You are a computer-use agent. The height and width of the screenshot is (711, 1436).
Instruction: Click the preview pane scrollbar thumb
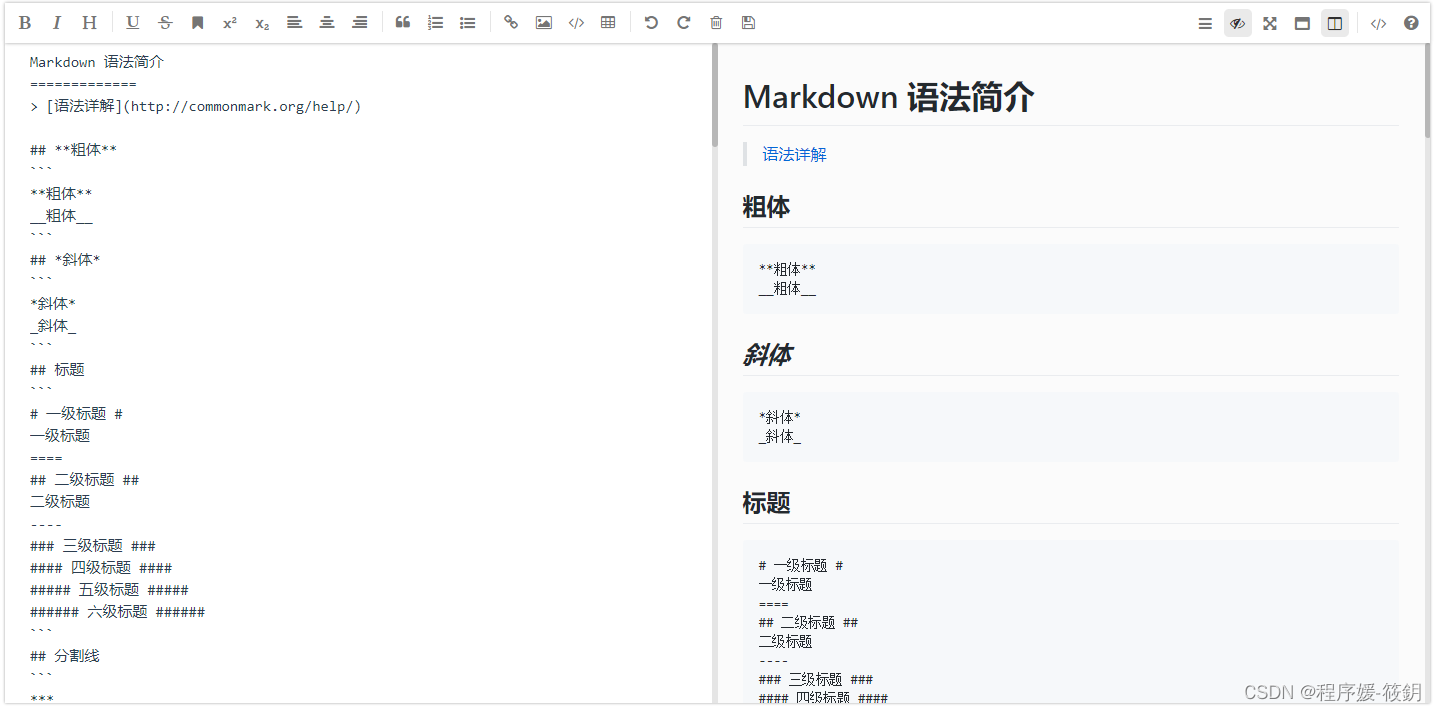[1428, 90]
